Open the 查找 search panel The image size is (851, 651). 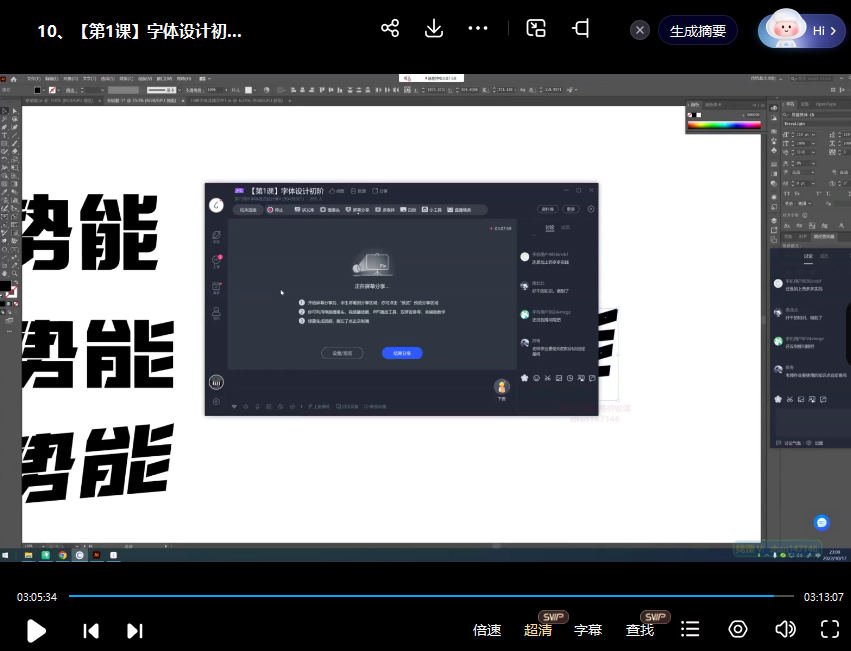[x=639, y=630]
